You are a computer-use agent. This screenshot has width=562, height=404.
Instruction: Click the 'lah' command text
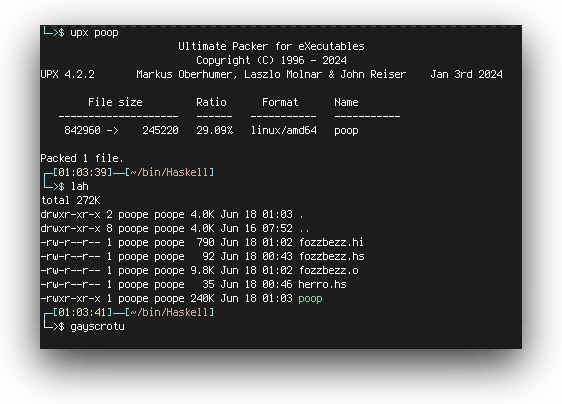[80, 186]
